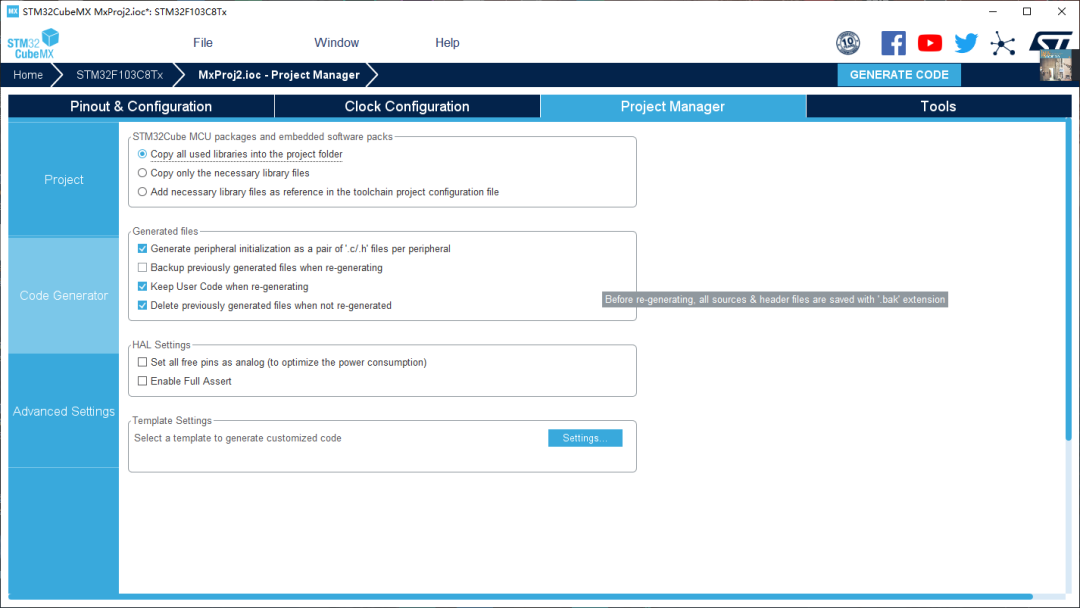
Task: Open the Help menu
Action: [447, 43]
